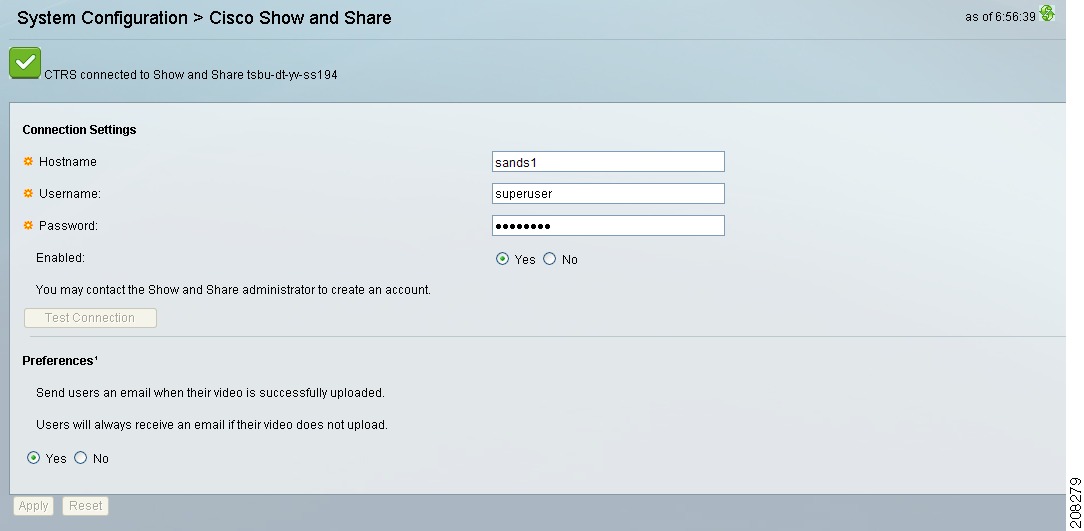Click the Username field containing superuser
Image resolution: width=1084 pixels, height=531 pixels.
tap(608, 194)
